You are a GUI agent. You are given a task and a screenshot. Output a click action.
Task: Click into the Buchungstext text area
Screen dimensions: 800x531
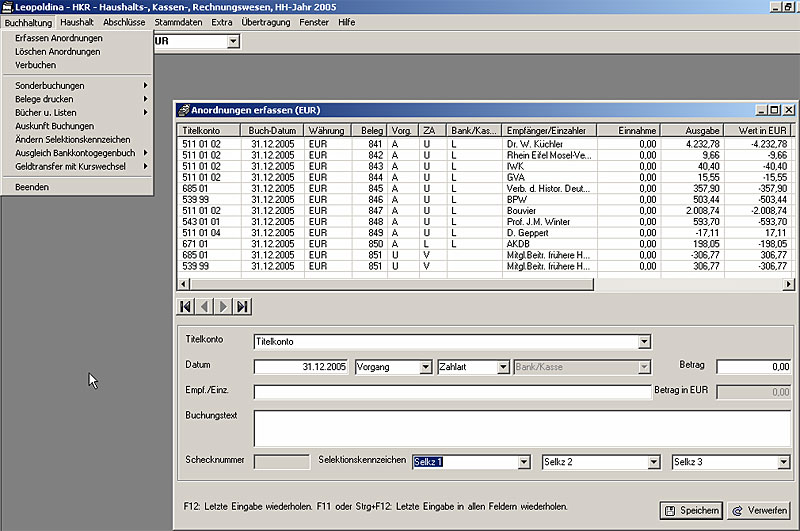coord(520,427)
